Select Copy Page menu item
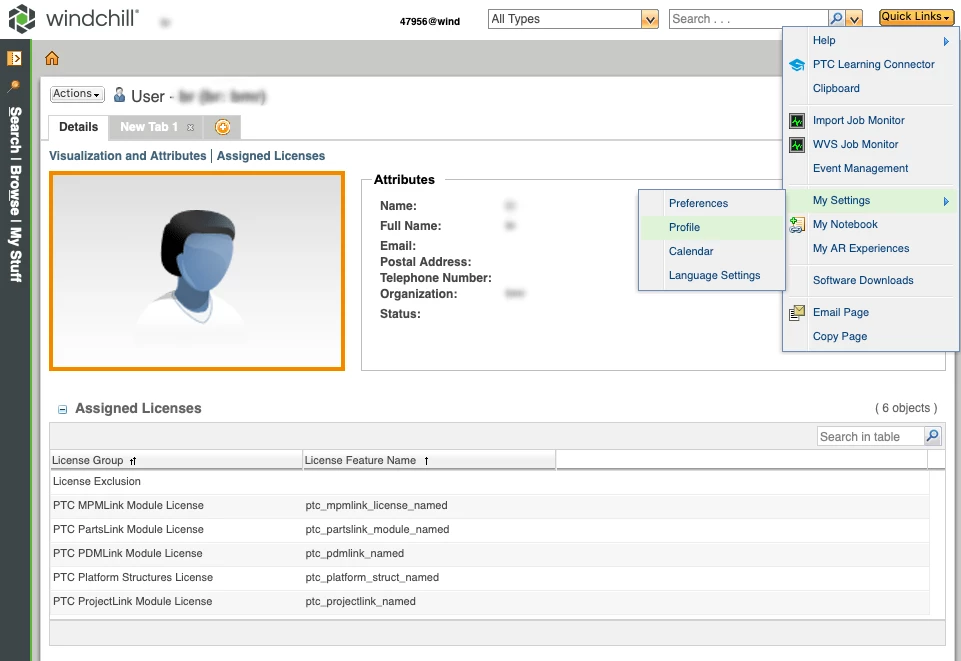Screen dimensions: 961x661 (840, 336)
